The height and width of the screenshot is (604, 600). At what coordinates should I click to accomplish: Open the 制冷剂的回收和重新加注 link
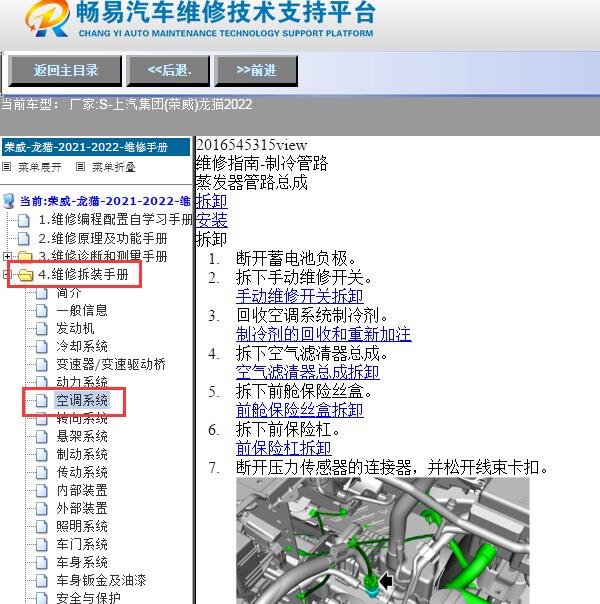click(323, 334)
